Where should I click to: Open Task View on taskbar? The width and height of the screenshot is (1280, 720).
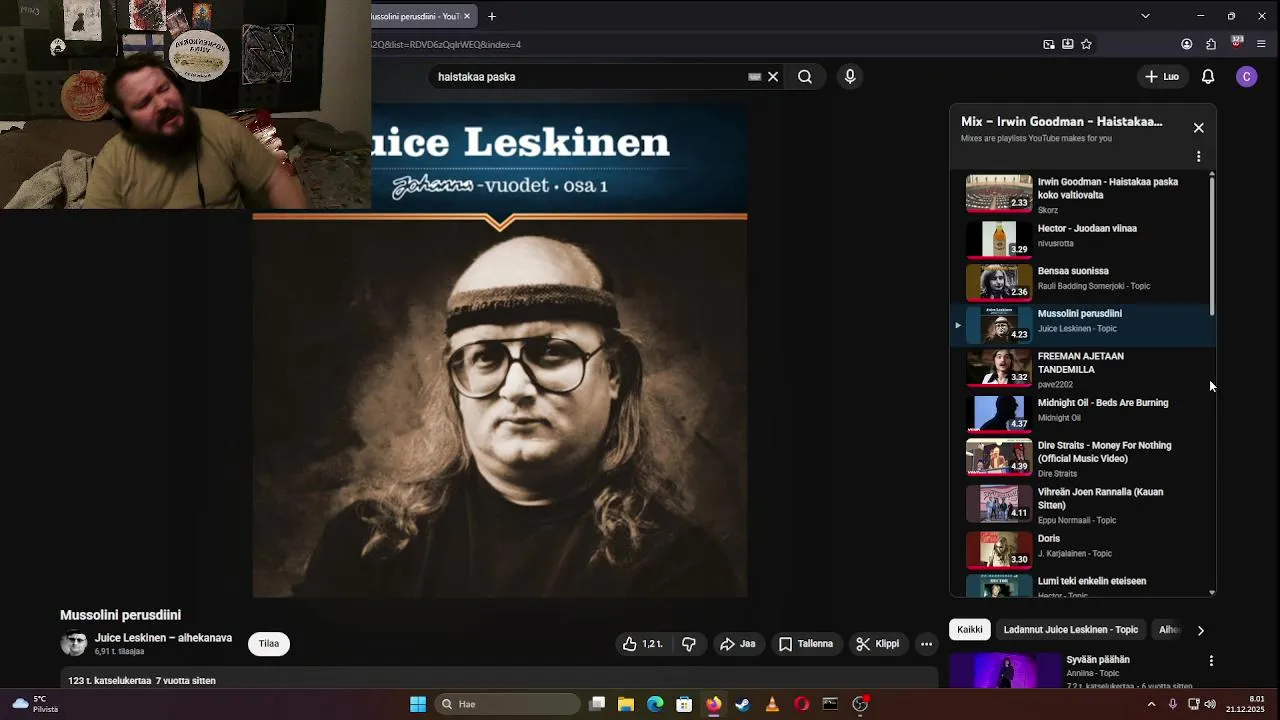(x=597, y=704)
